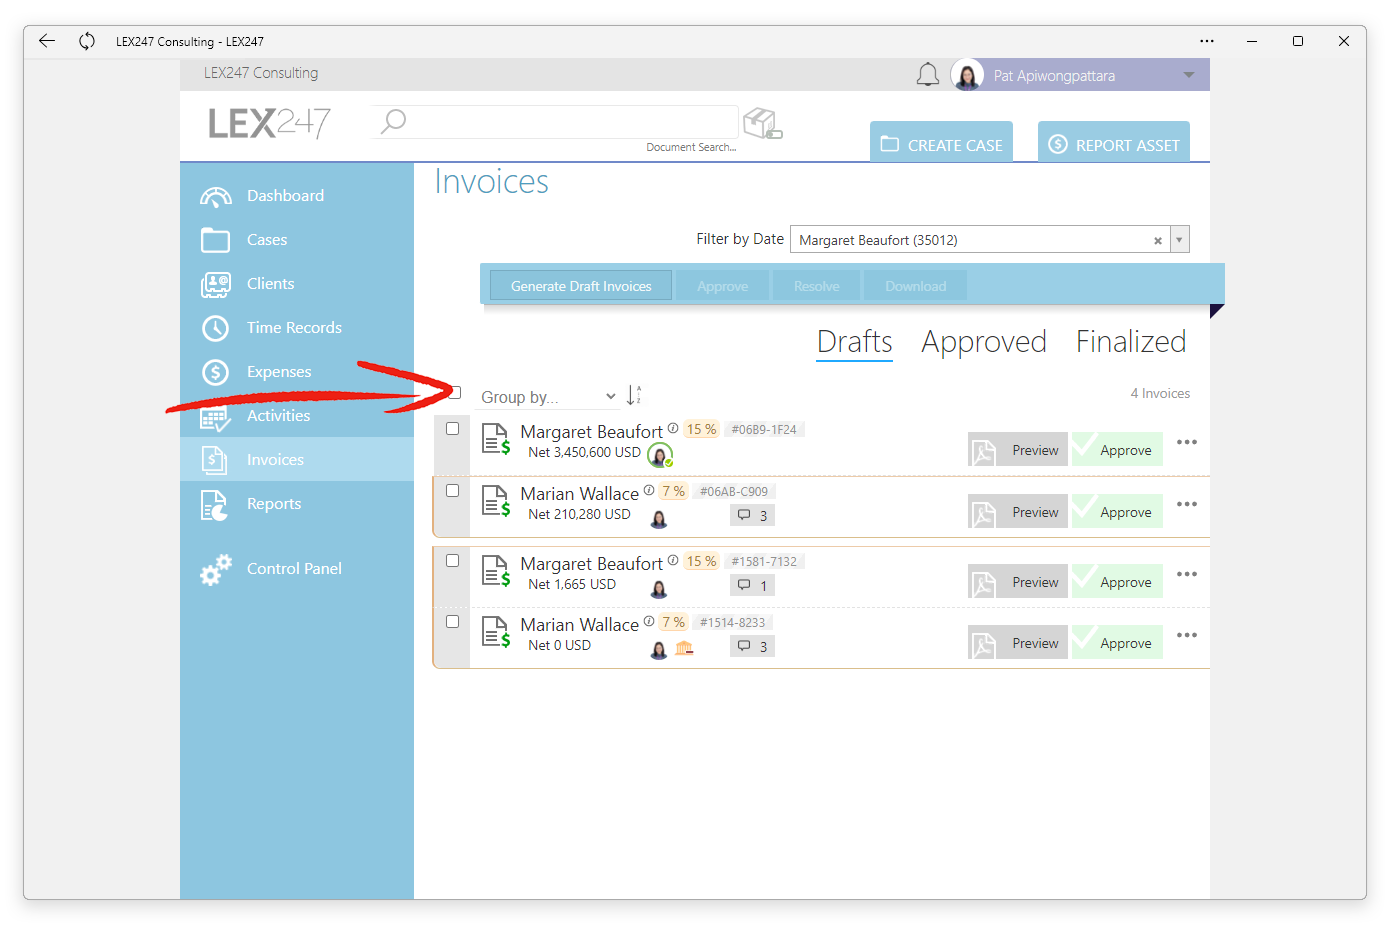
Task: Click into the Document Search field
Action: [x=555, y=122]
